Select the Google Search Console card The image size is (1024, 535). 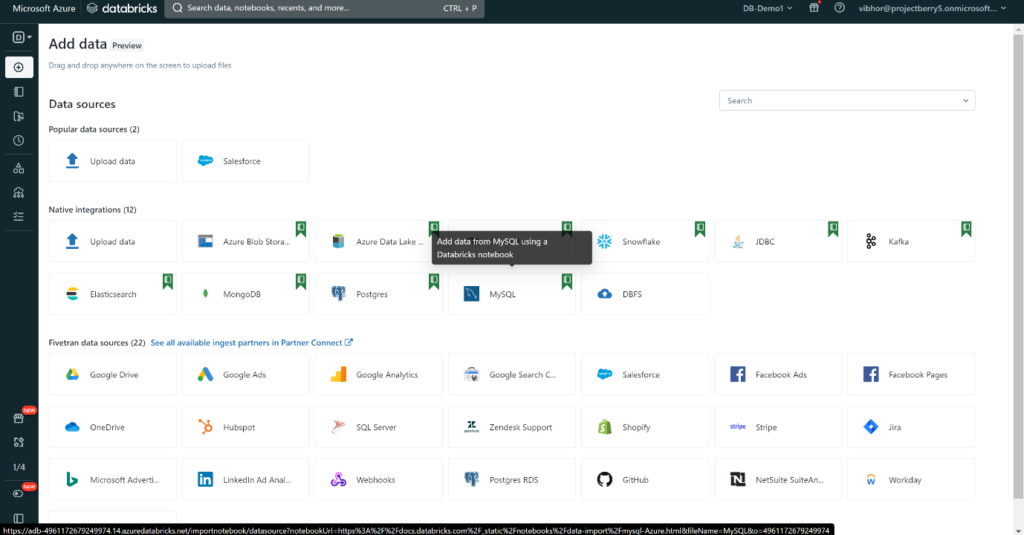tap(511, 374)
